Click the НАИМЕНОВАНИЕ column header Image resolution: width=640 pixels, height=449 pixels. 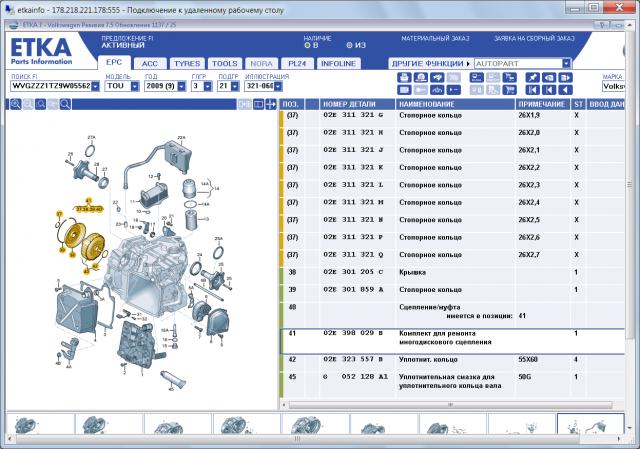point(455,104)
